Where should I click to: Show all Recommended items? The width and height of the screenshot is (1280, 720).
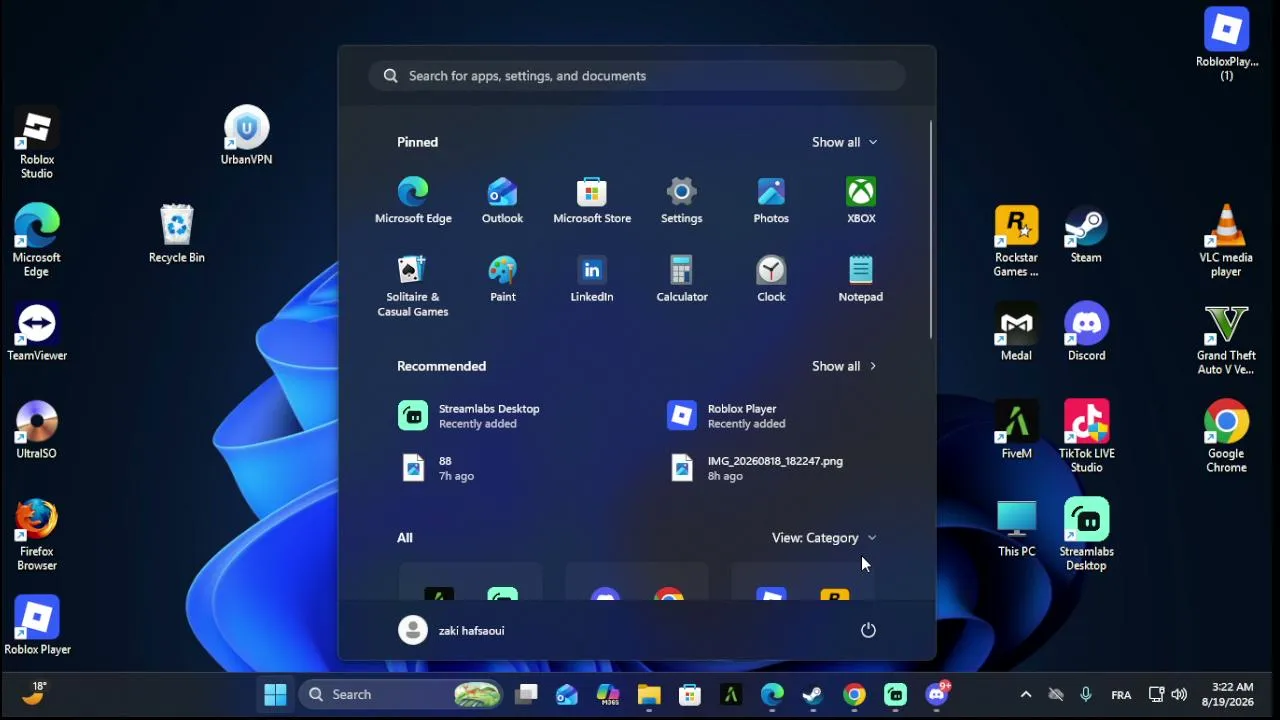pyautogui.click(x=845, y=366)
